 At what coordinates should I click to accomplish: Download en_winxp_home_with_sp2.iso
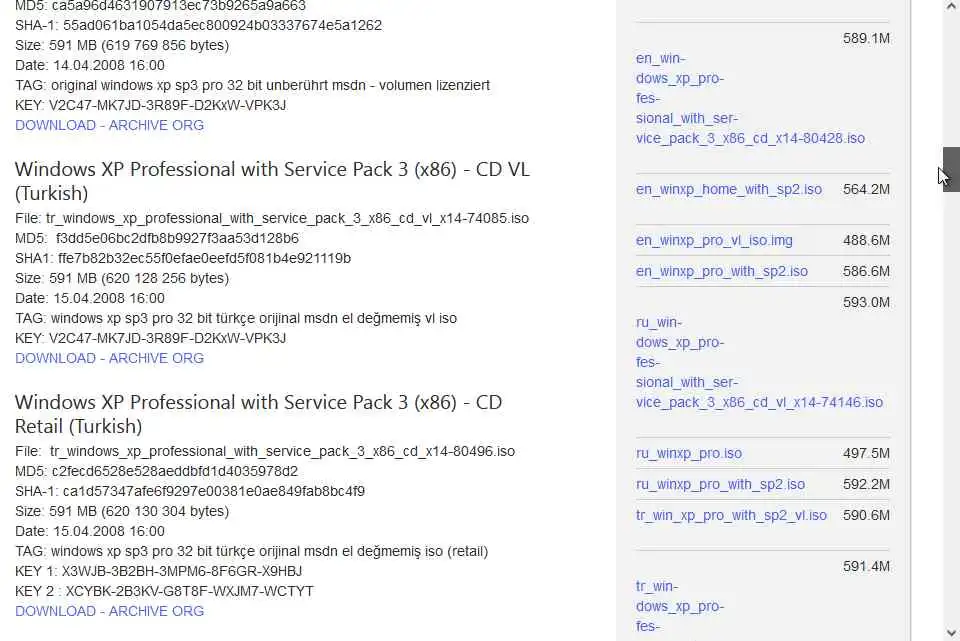[x=729, y=189]
